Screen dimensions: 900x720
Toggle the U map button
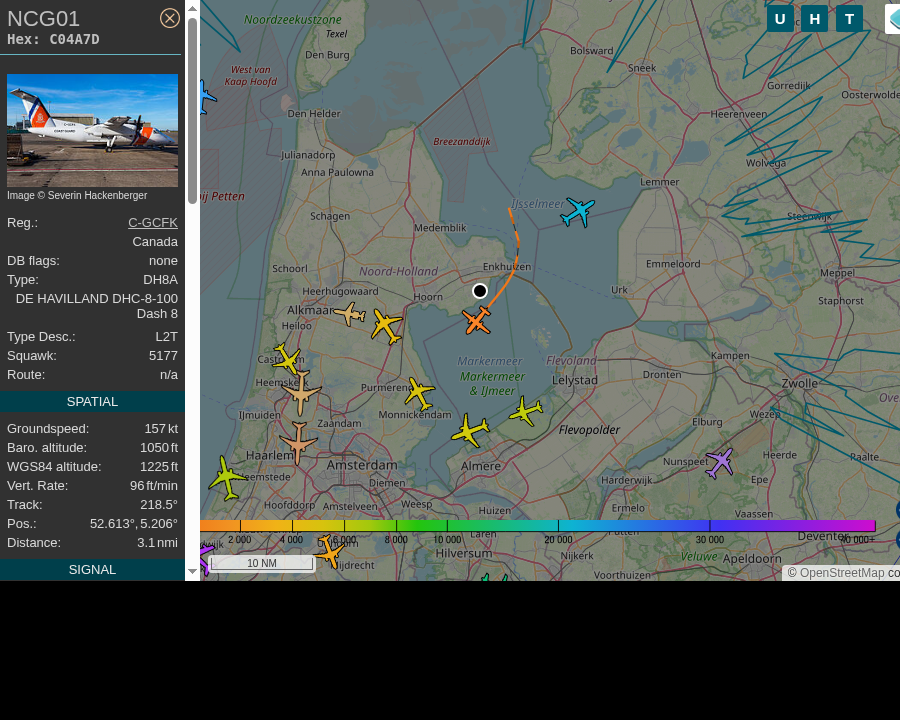point(780,19)
